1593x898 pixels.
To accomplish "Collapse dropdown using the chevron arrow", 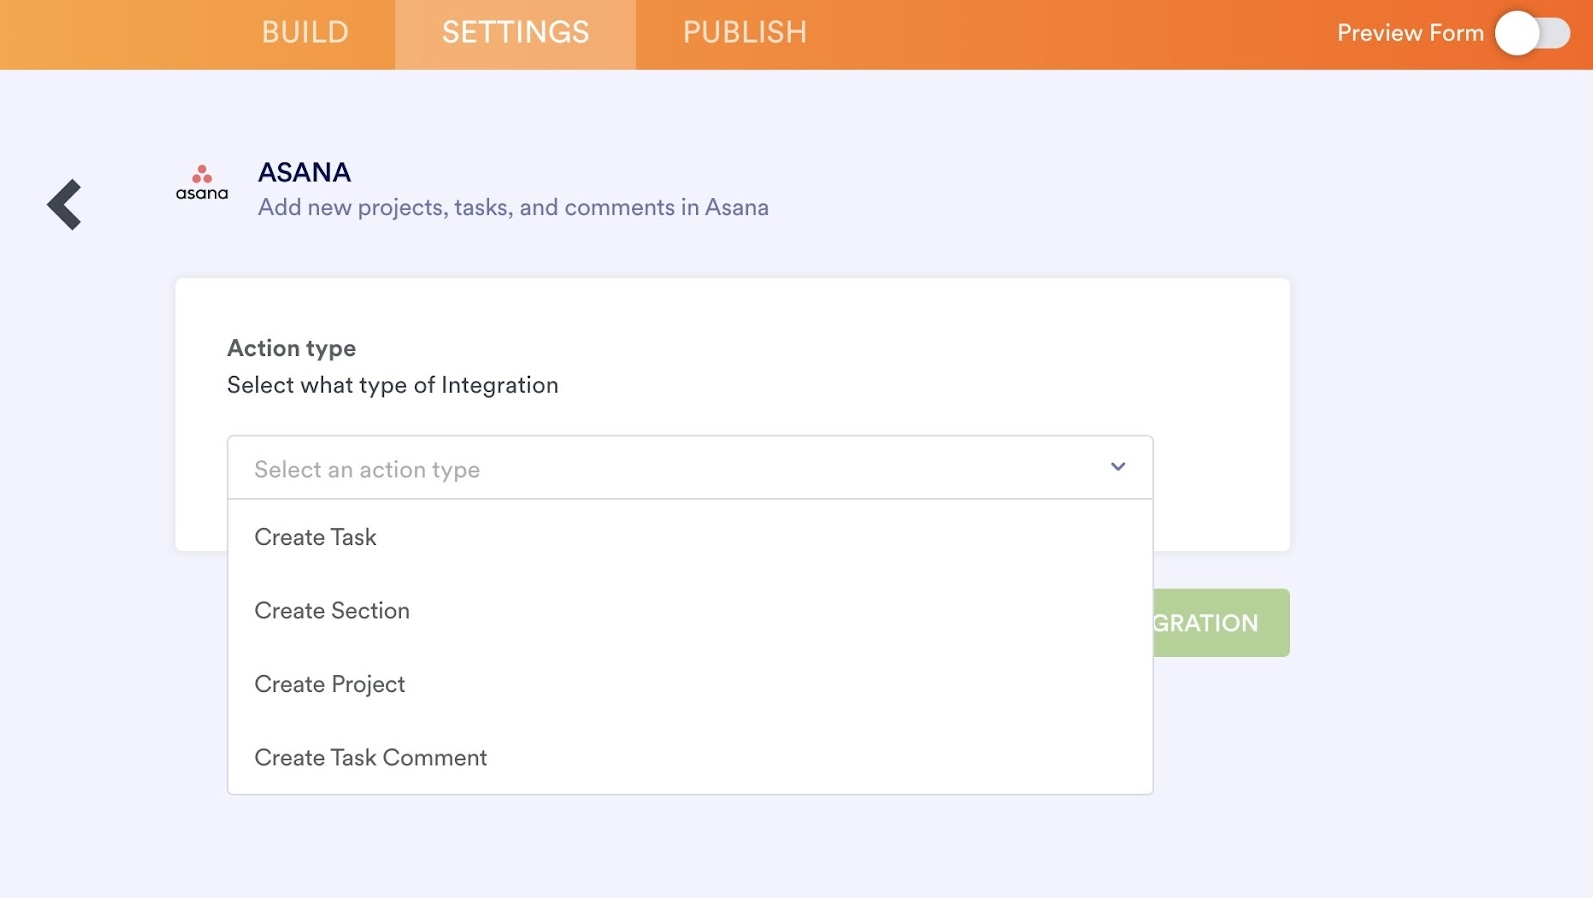I will point(1118,467).
